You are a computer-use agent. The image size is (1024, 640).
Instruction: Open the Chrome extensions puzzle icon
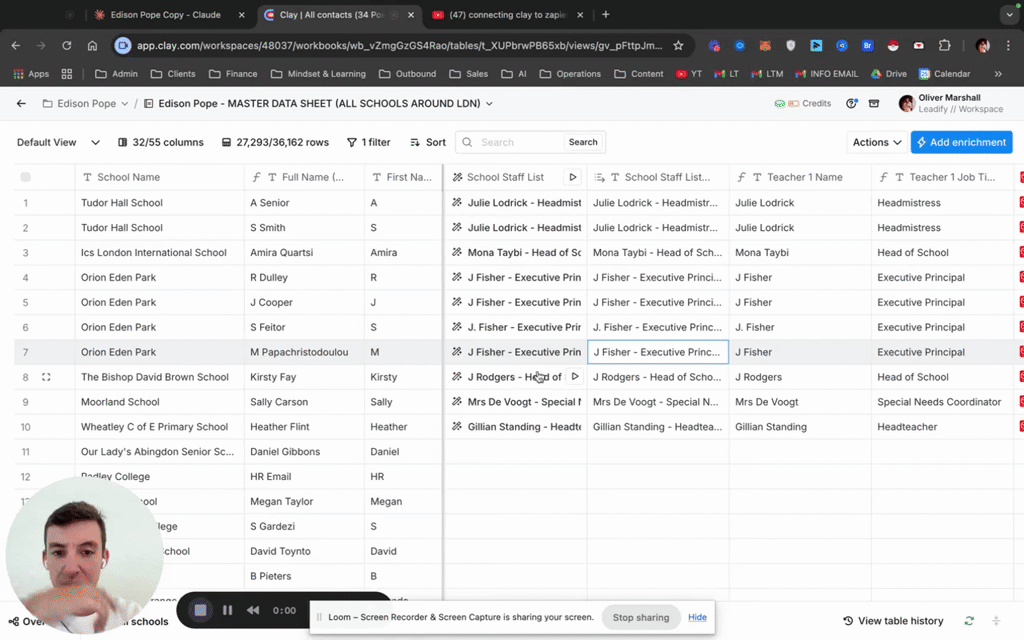click(944, 45)
